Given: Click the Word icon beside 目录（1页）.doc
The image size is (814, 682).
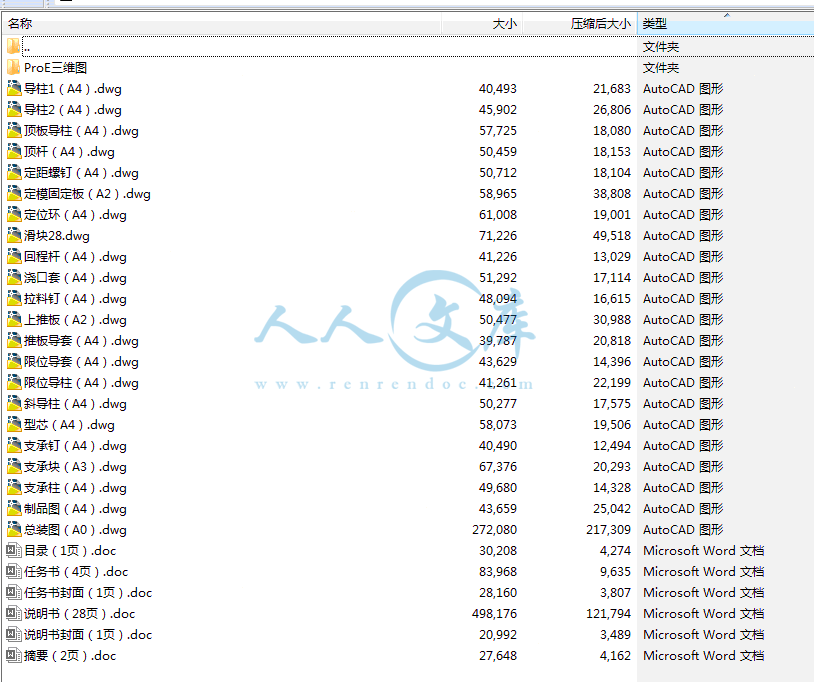Looking at the screenshot, I should point(13,551).
